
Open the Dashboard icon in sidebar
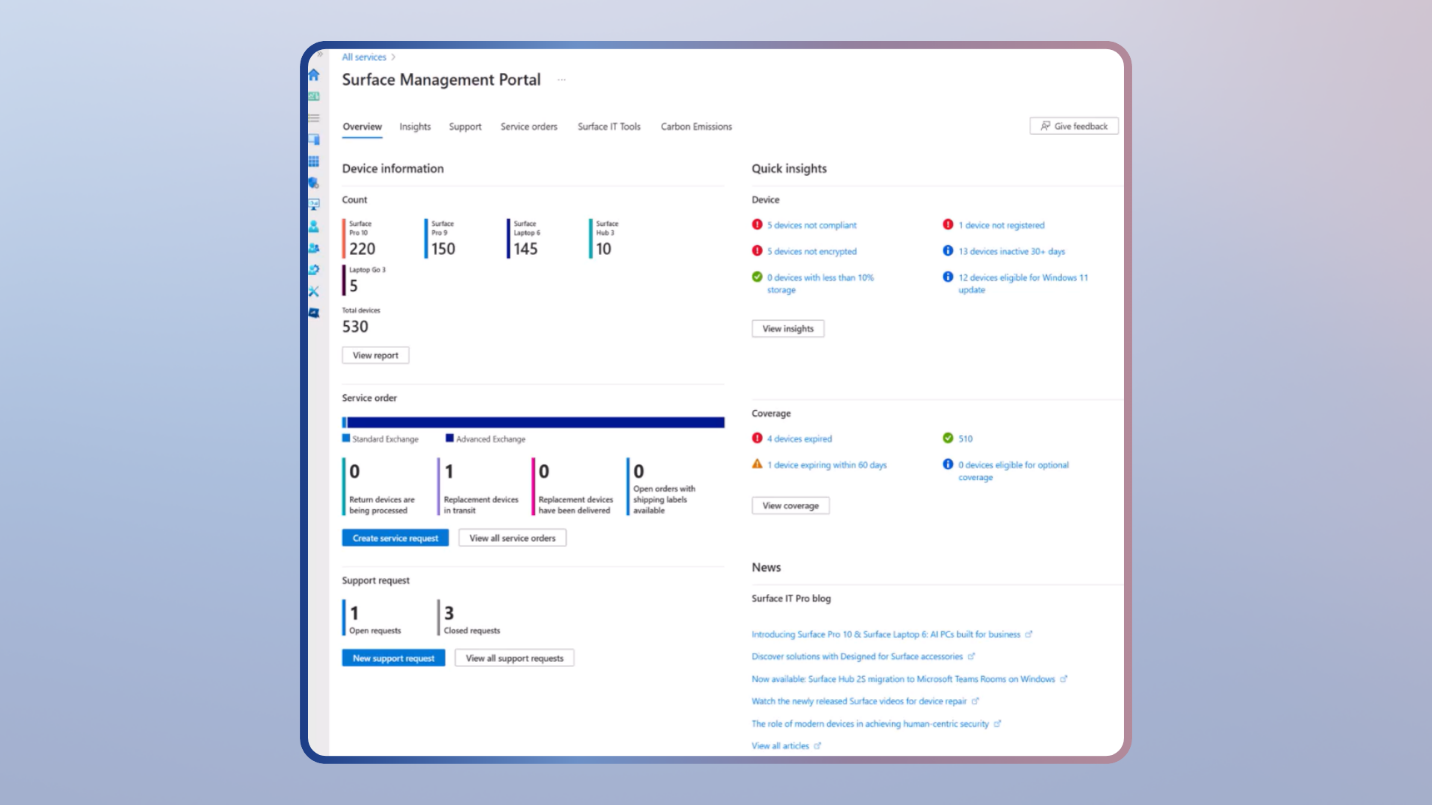coord(314,97)
